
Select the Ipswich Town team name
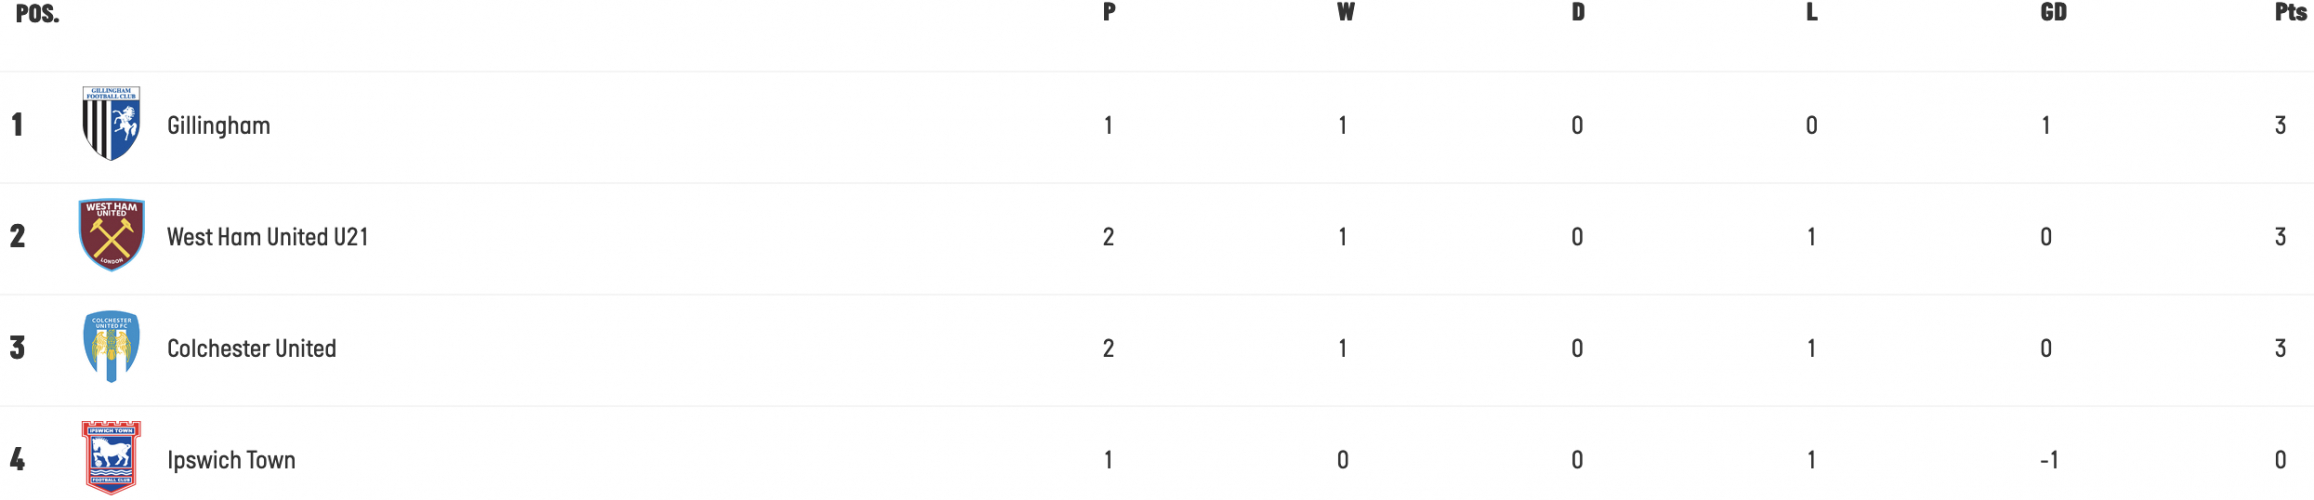(231, 460)
